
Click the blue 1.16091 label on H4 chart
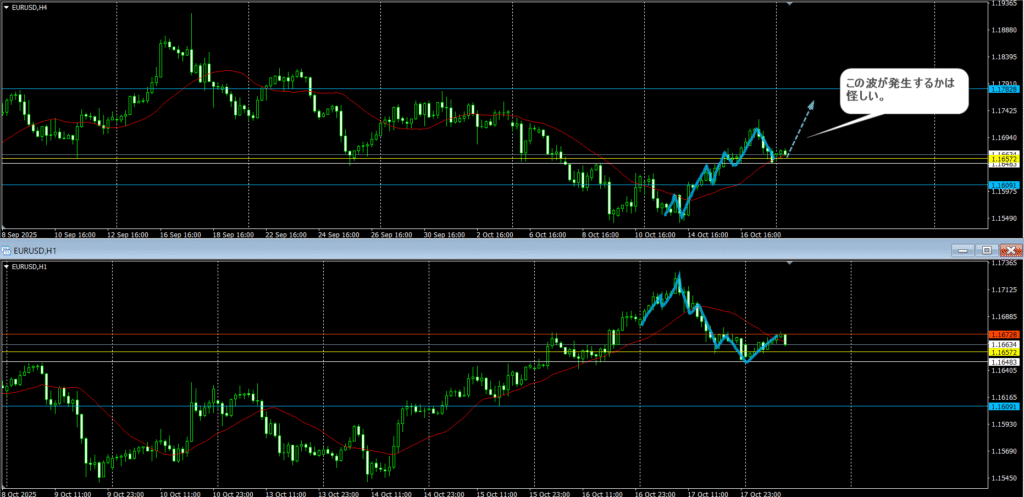pos(1003,185)
